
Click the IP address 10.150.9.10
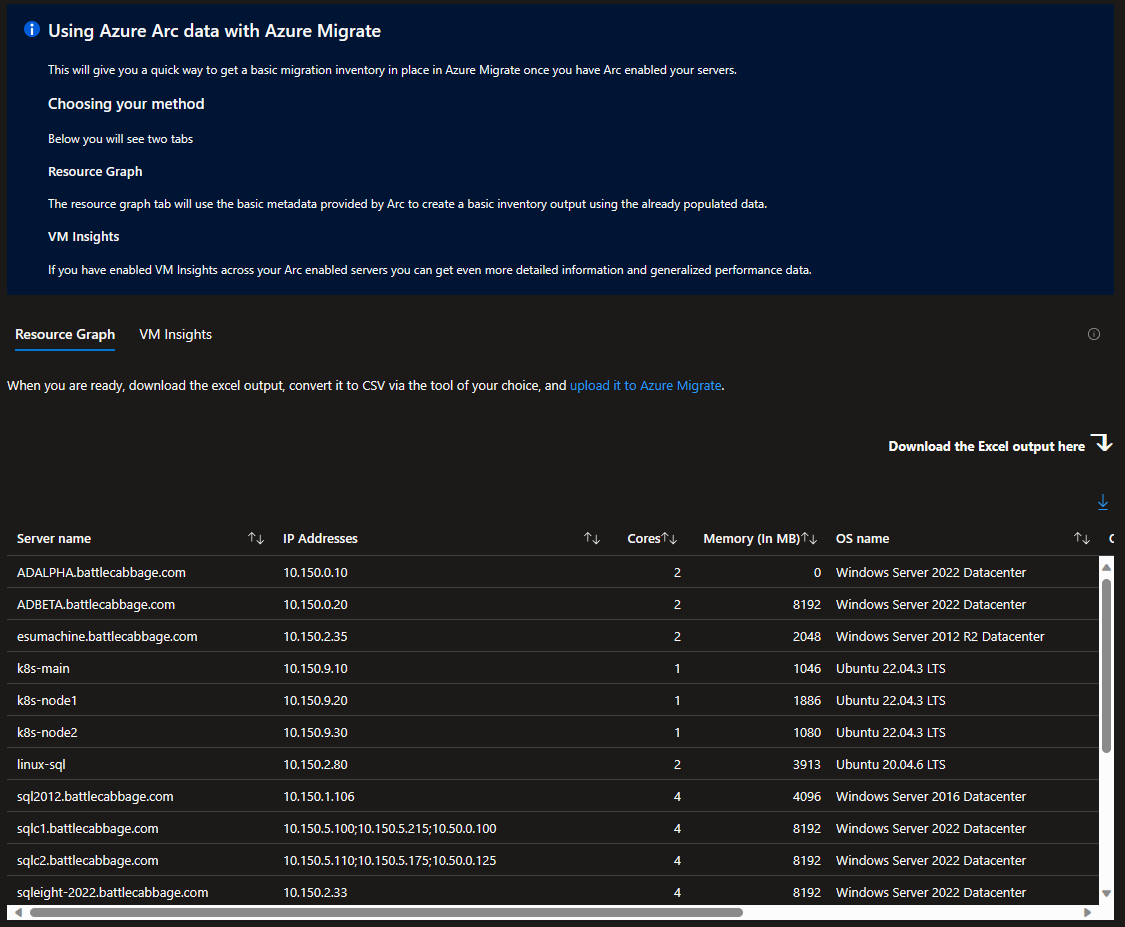click(x=315, y=668)
